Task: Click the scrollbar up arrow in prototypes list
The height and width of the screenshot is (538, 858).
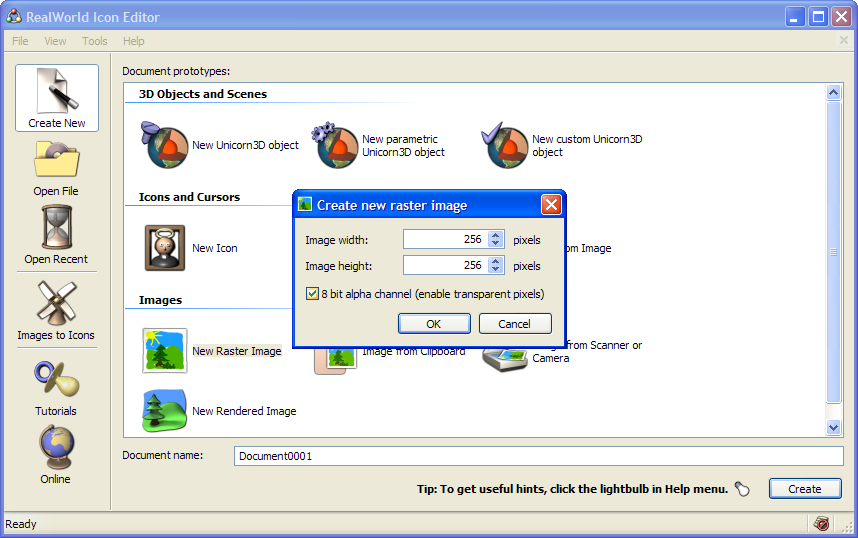Action: tap(833, 92)
